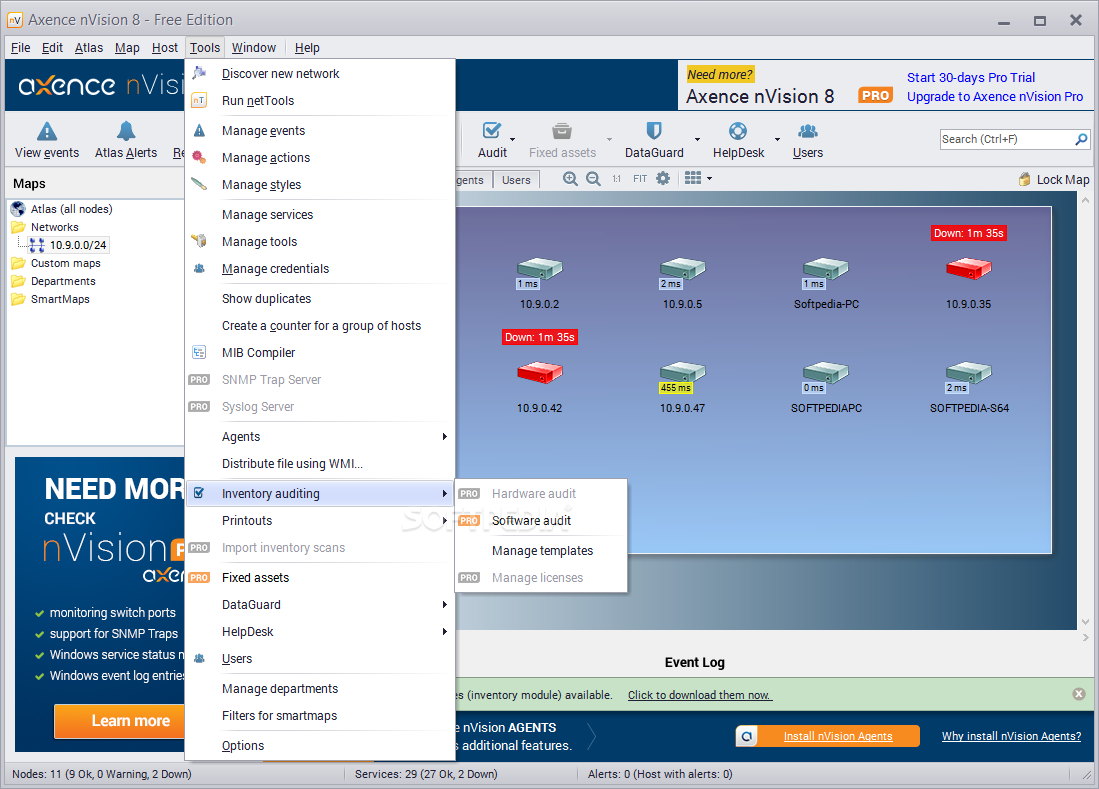Click Upgrade to Axence nVision Pro
This screenshot has width=1099, height=789.
995,97
